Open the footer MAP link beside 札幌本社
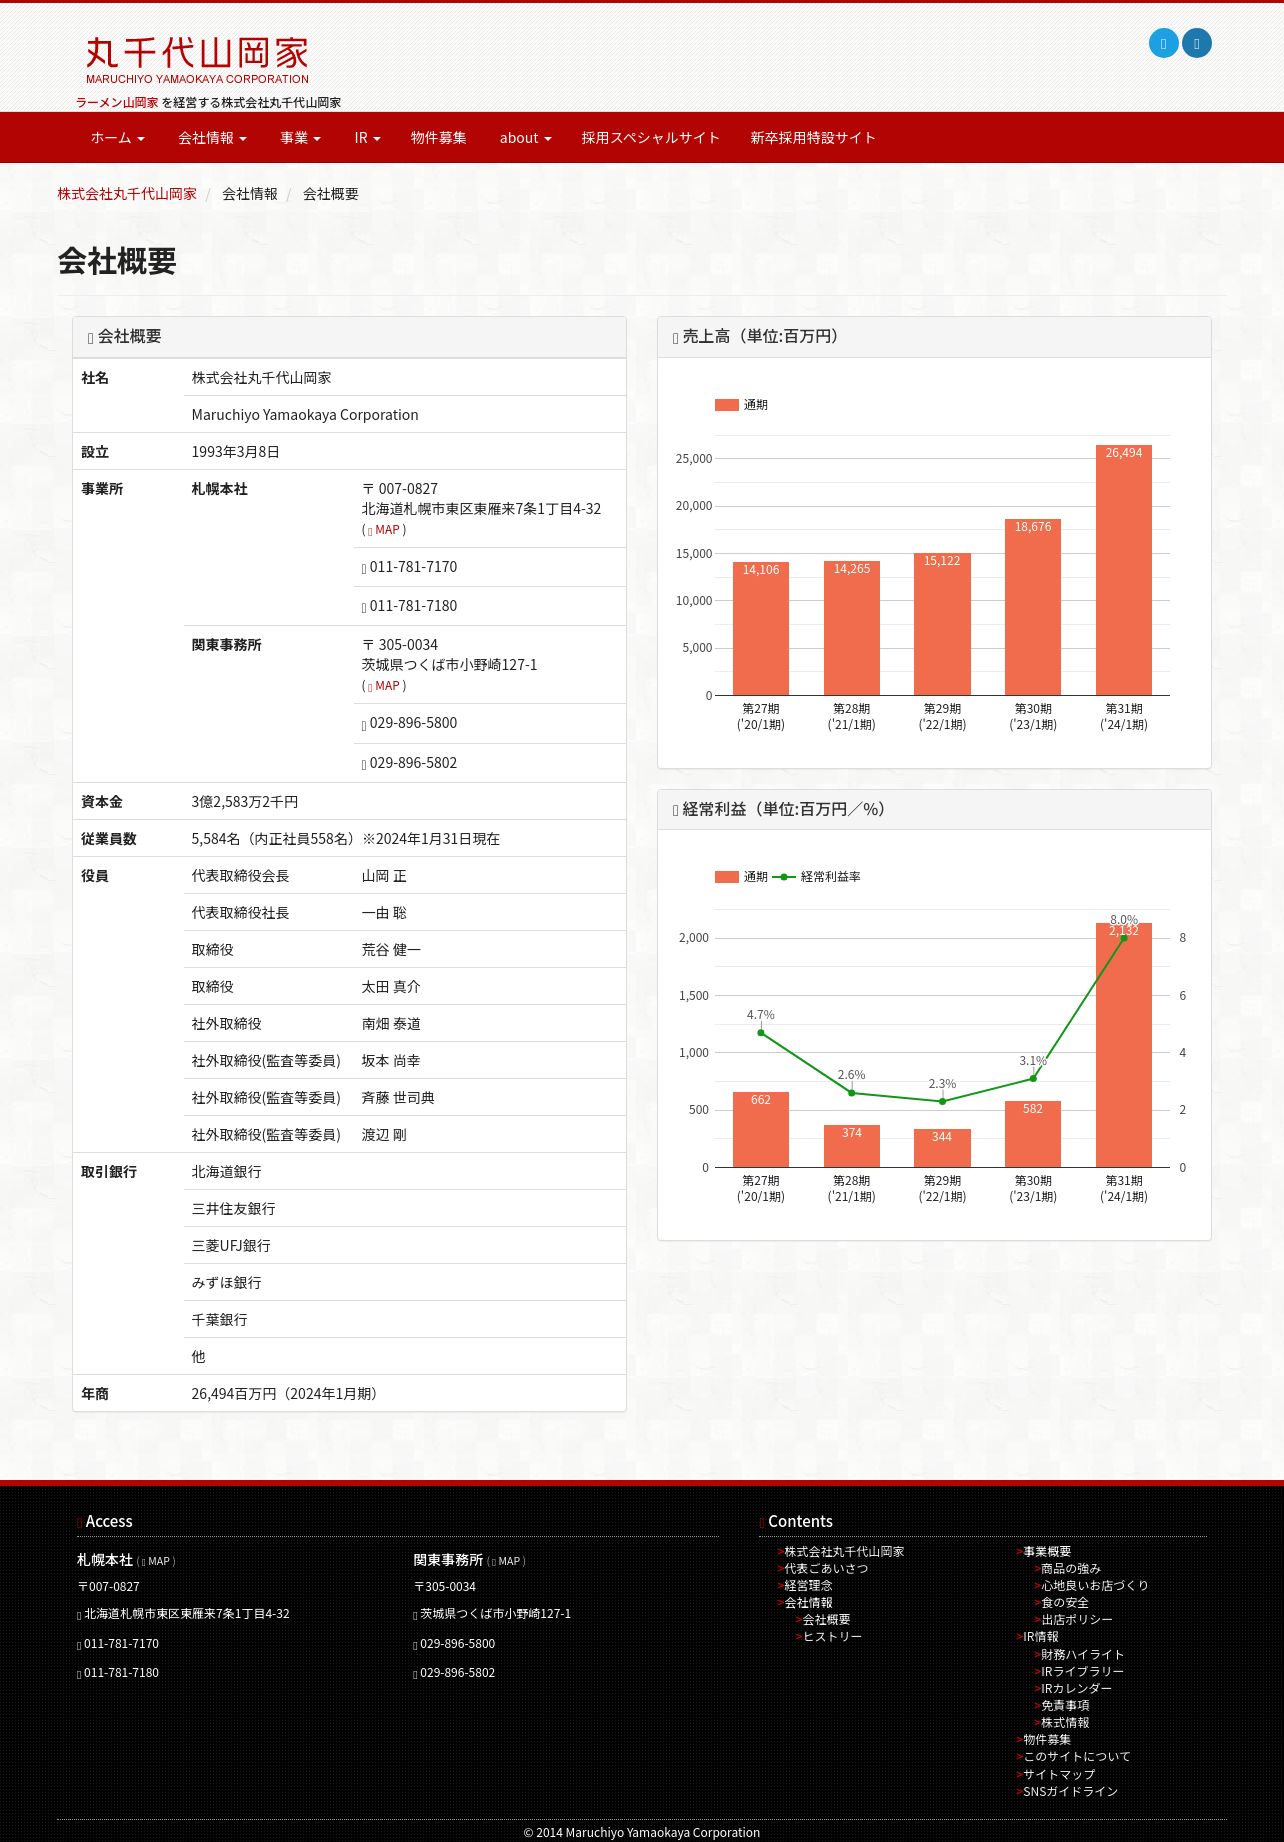Screen dimensions: 1284x1842 [x=156, y=1561]
